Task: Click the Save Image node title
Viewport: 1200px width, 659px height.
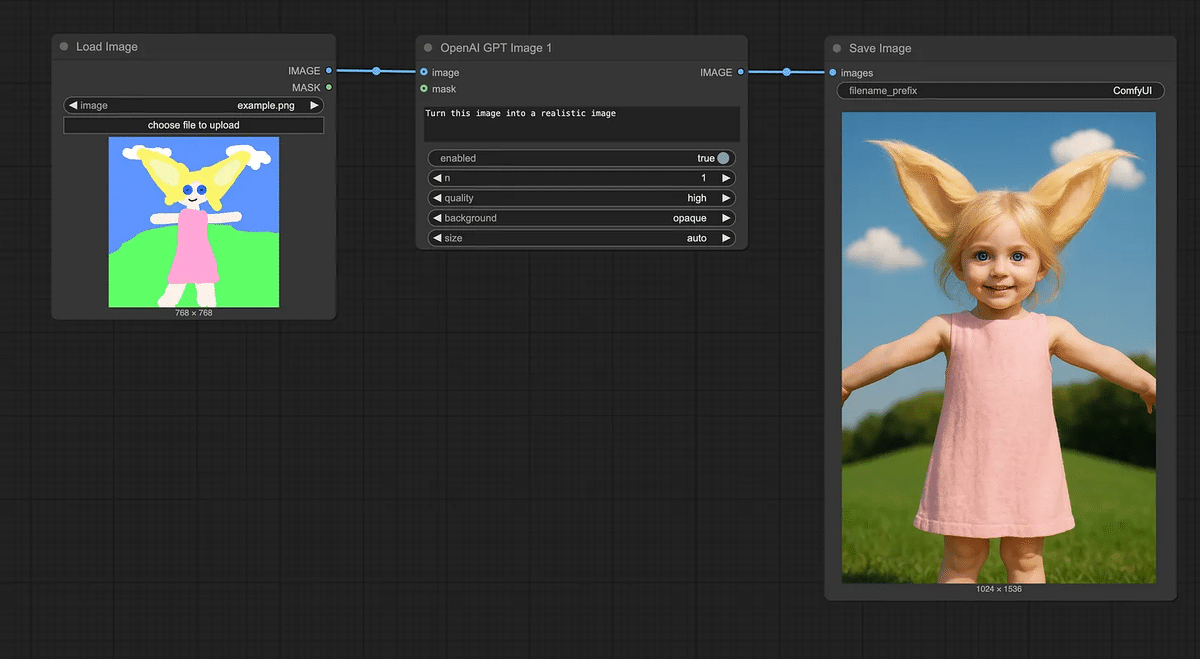Action: [880, 48]
